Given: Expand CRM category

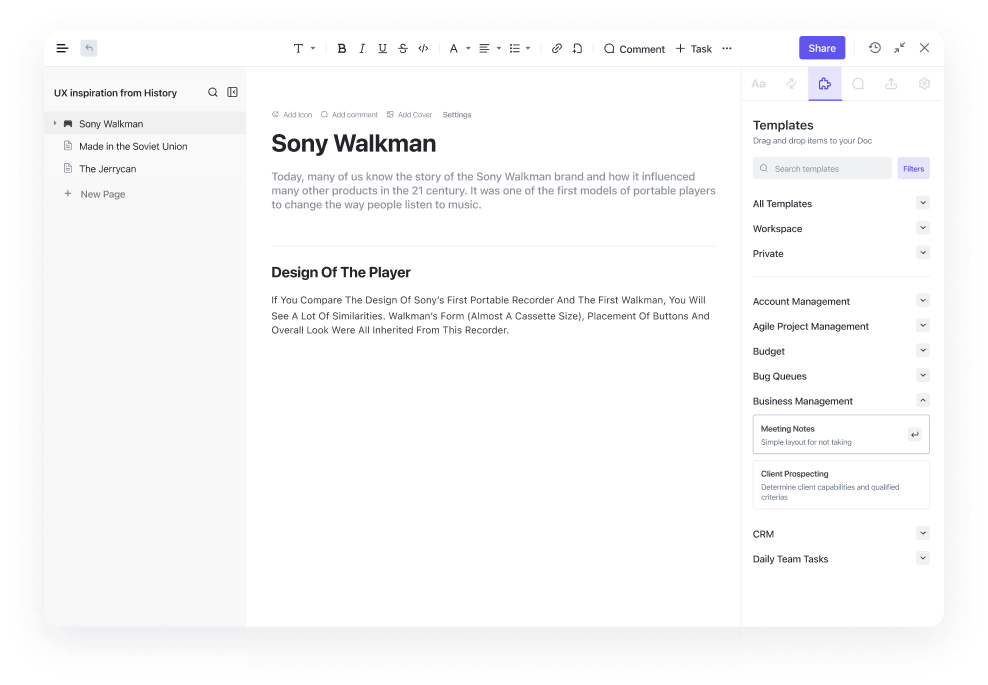Looking at the screenshot, I should click(x=923, y=533).
